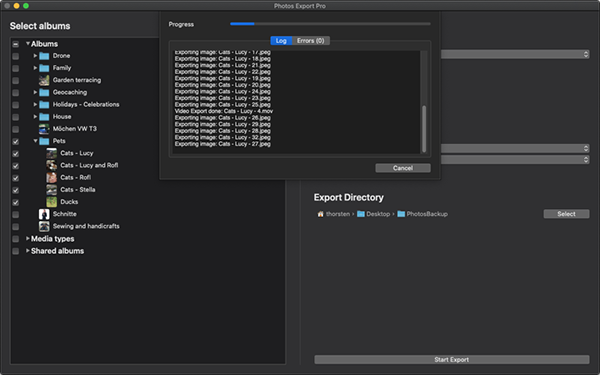
Task: Check the Schnitte album checkbox
Action: pos(16,215)
